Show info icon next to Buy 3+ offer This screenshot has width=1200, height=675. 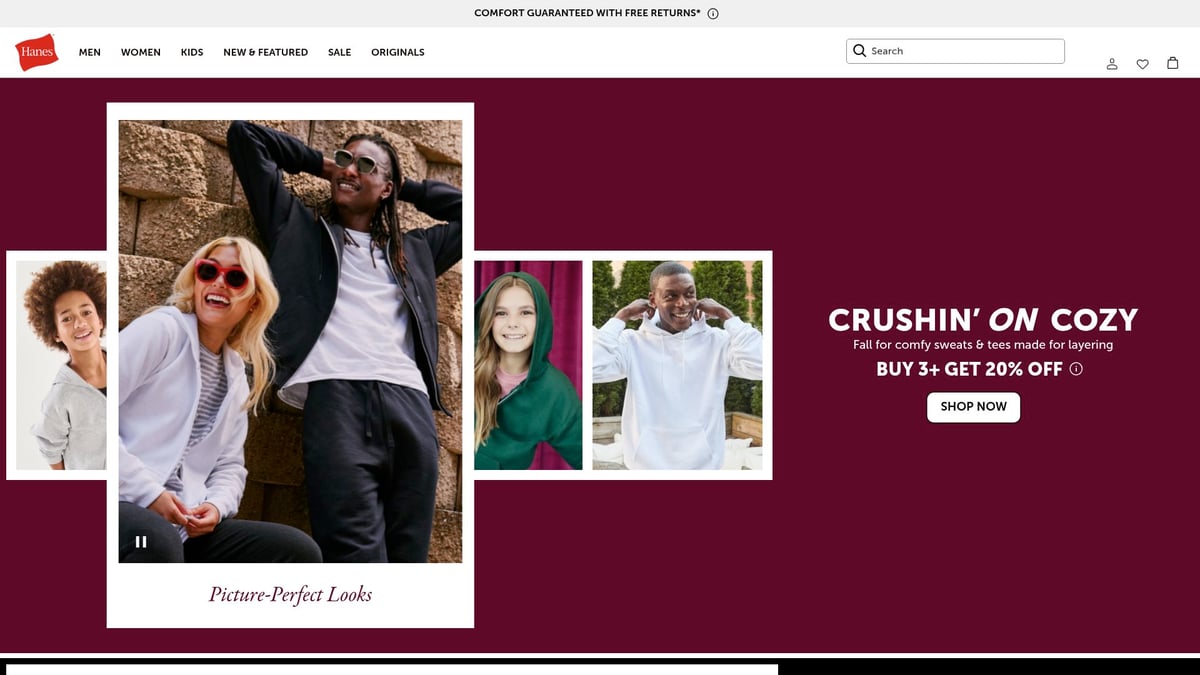pyautogui.click(x=1076, y=368)
